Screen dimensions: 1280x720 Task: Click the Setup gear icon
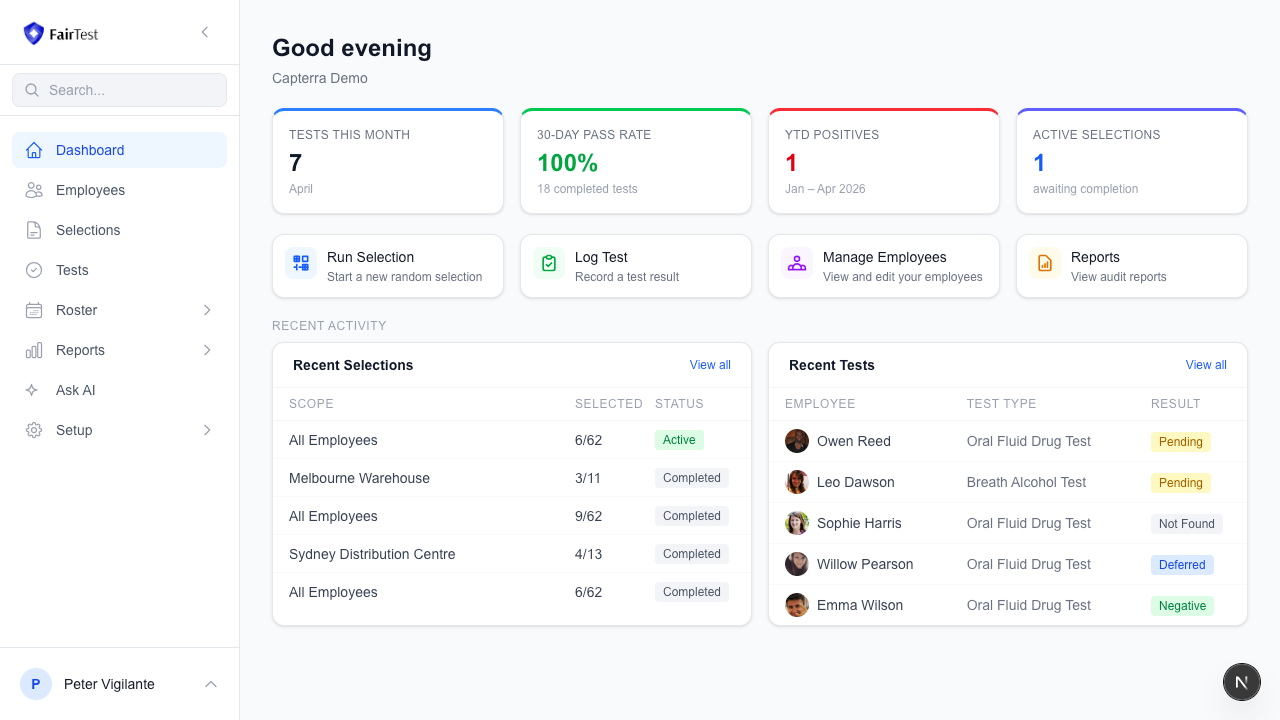click(x=34, y=430)
